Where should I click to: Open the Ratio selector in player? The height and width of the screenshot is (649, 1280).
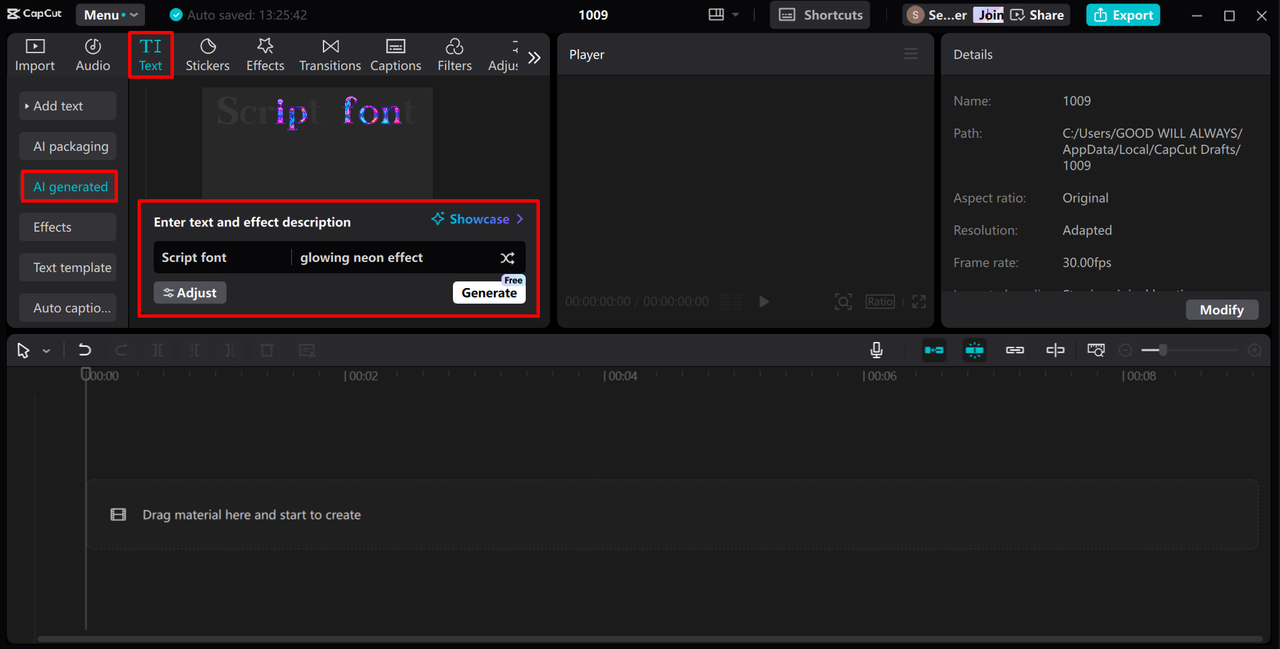point(880,301)
